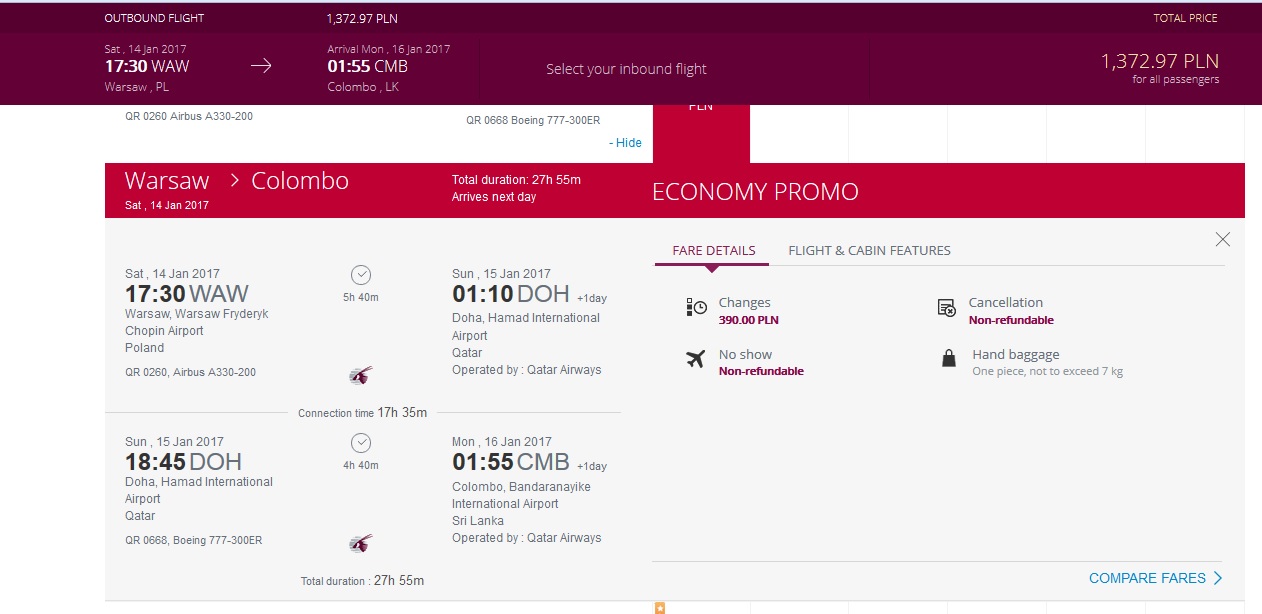The width and height of the screenshot is (1262, 614).
Task: Click the Cancellation icon
Action: pos(947,308)
